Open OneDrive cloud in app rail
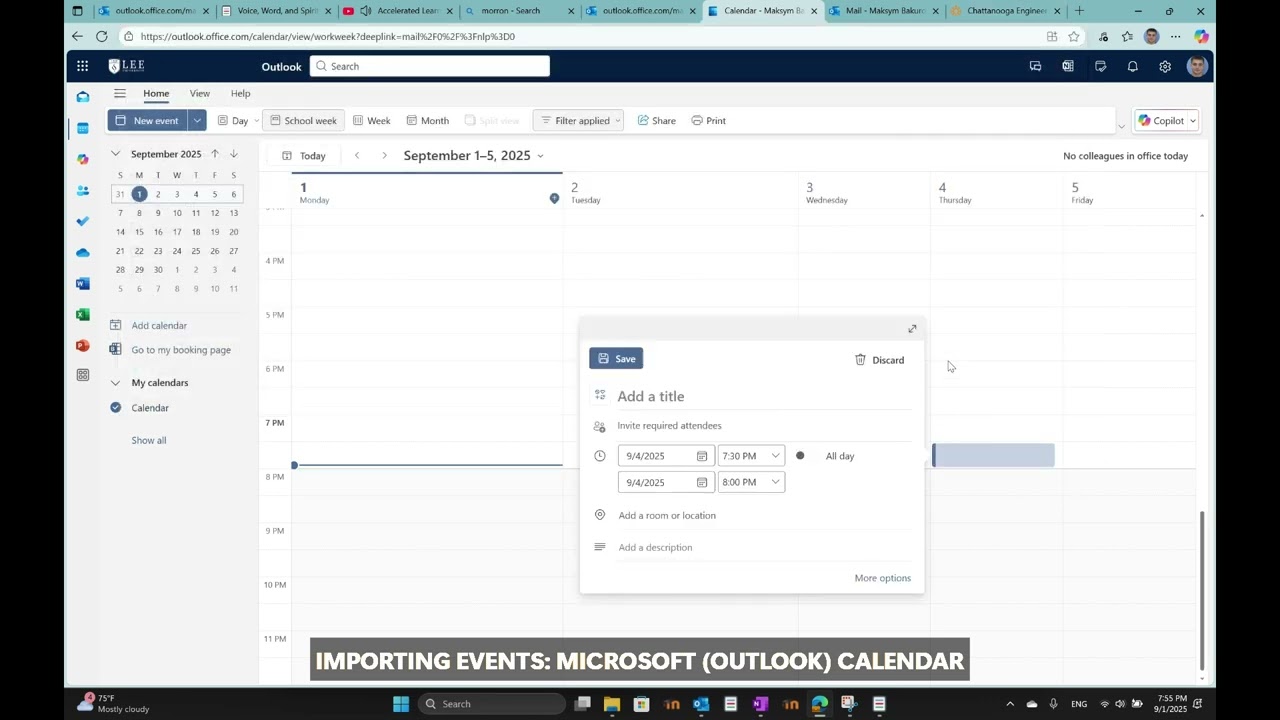This screenshot has width=1280, height=720. (x=83, y=252)
